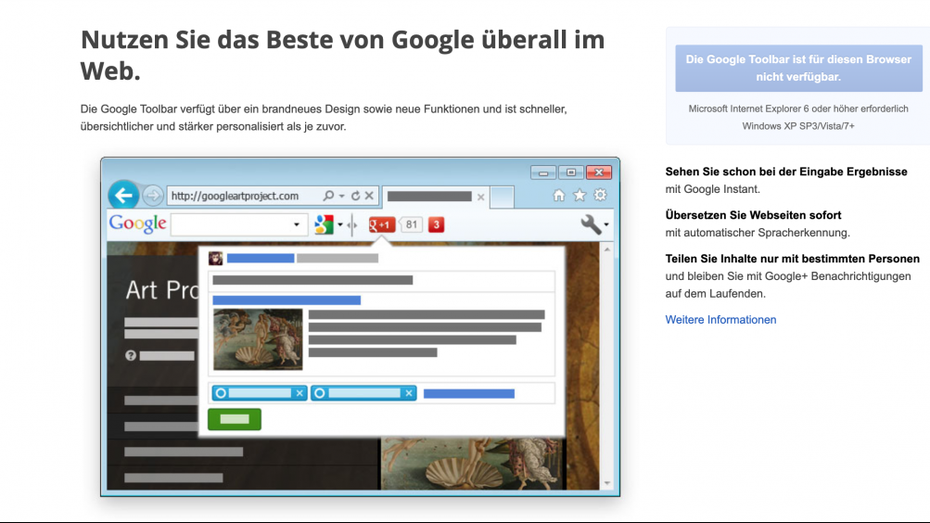Click the blank new tab button
Viewport: 930px width, 523px height.
[502, 197]
